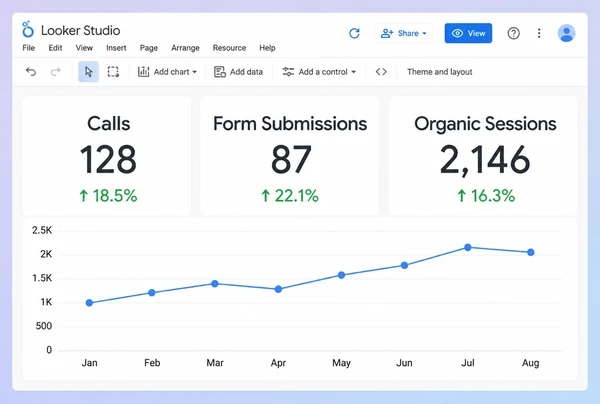The image size is (600, 404).
Task: Open the Help question mark icon
Action: [x=514, y=33]
